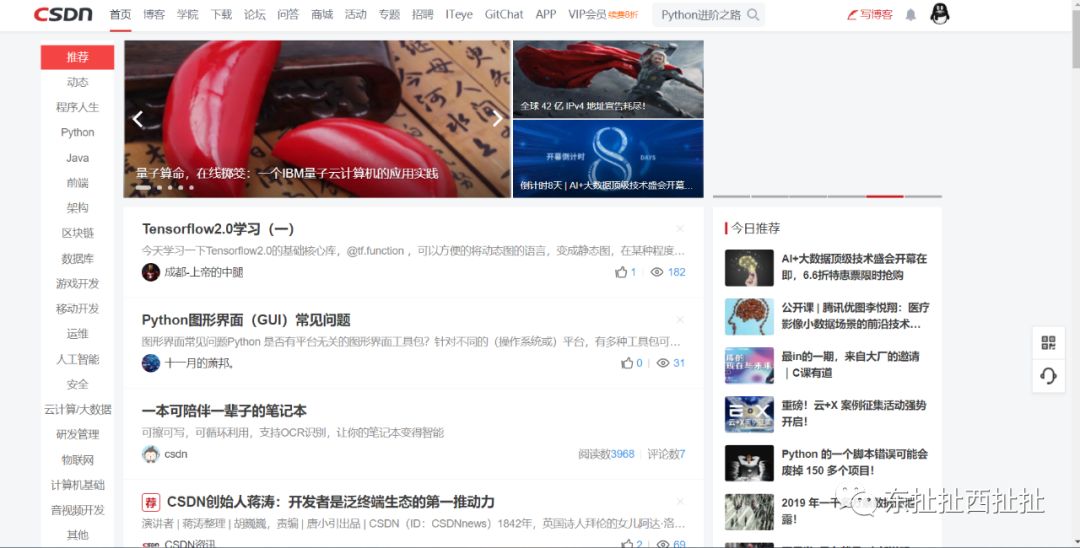The image size is (1080, 548).
Task: Dismiss the Python图形界面 article
Action: [680, 319]
